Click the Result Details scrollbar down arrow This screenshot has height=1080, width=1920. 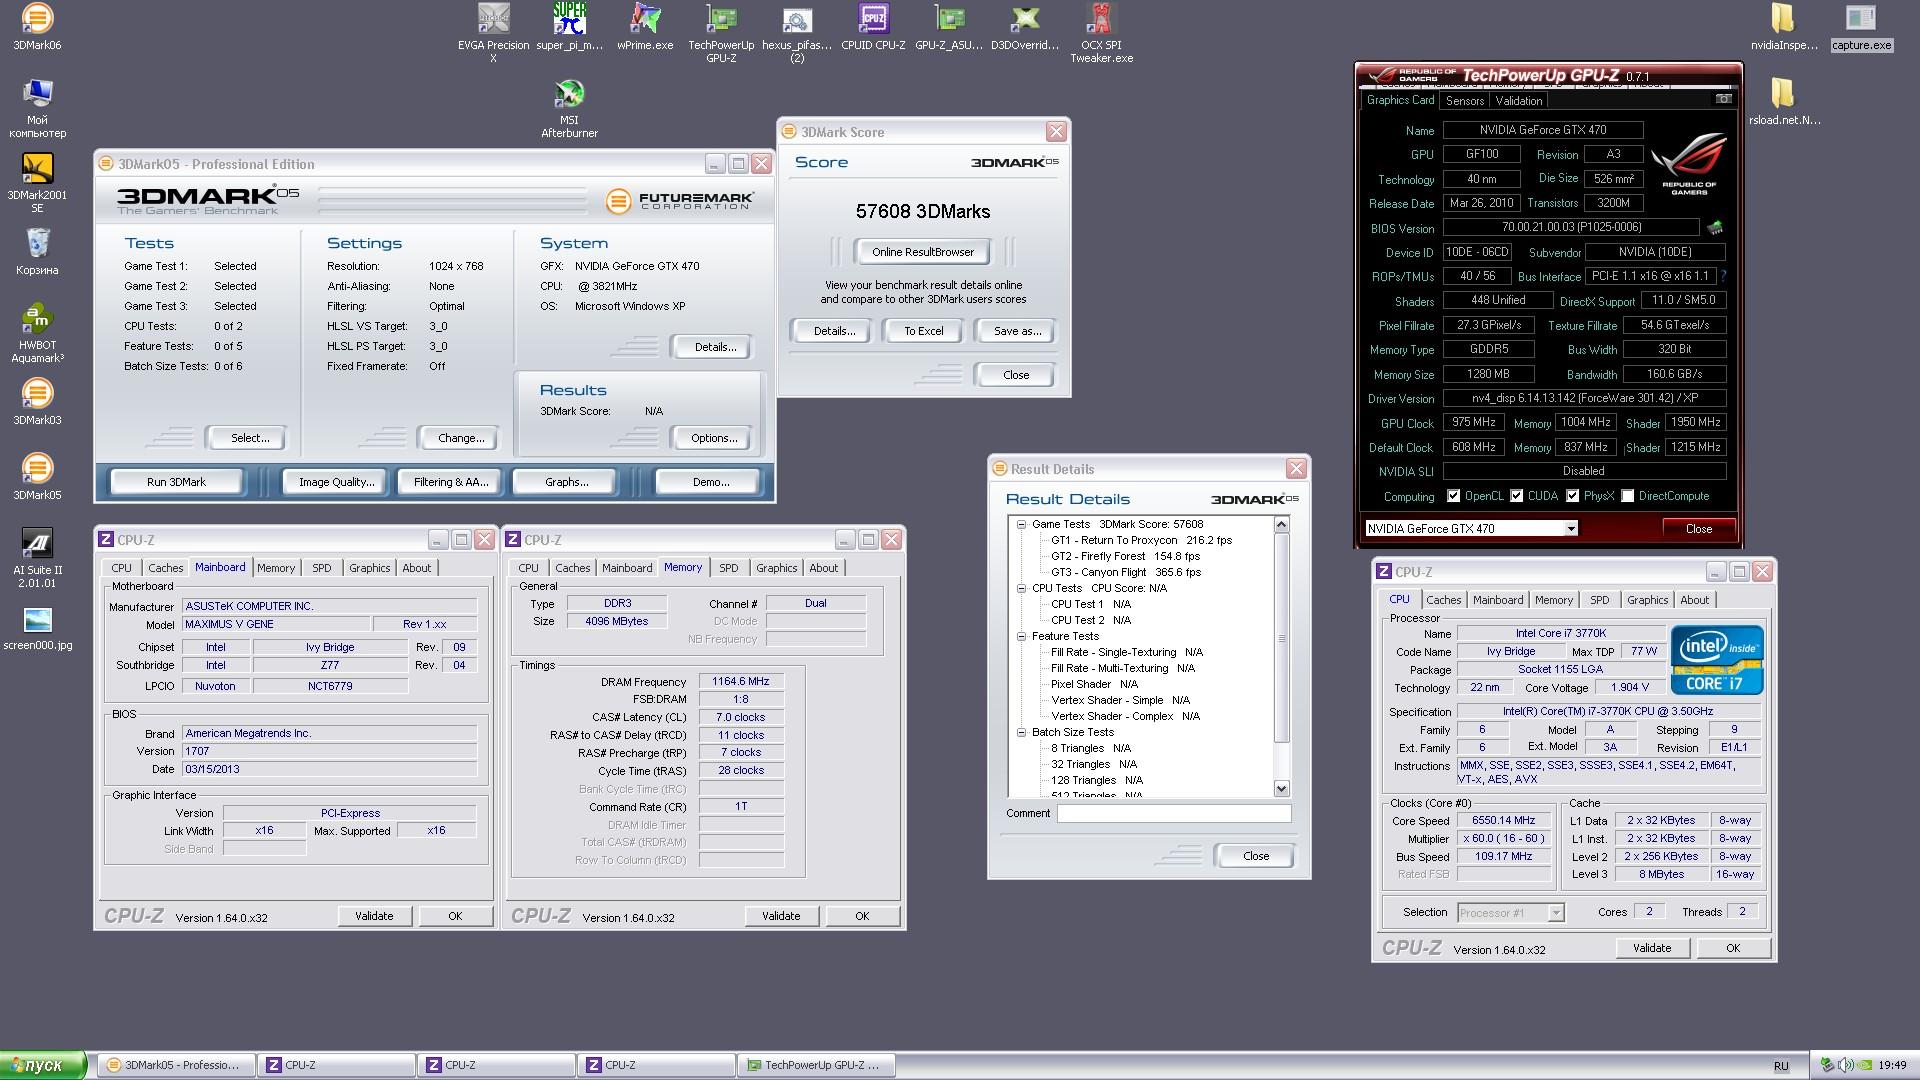(x=1282, y=789)
